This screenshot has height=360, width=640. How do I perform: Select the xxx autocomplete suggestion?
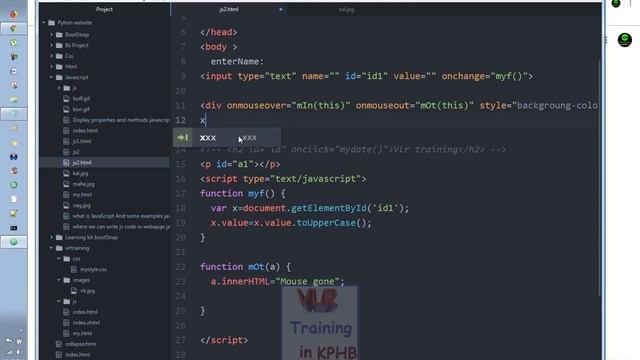(x=227, y=138)
